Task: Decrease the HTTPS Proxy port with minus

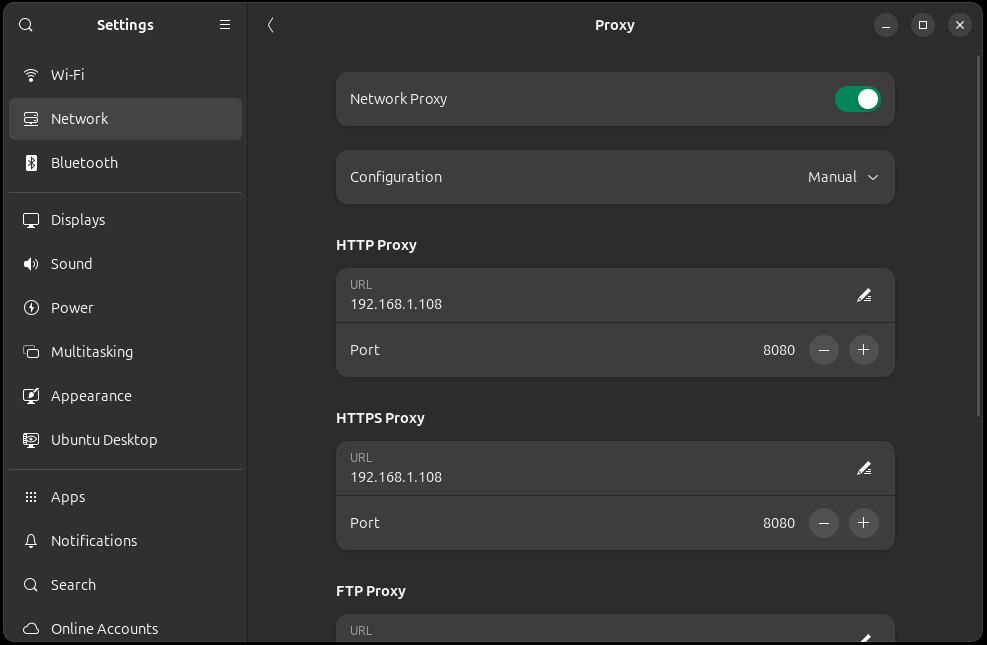Action: pyautogui.click(x=823, y=523)
